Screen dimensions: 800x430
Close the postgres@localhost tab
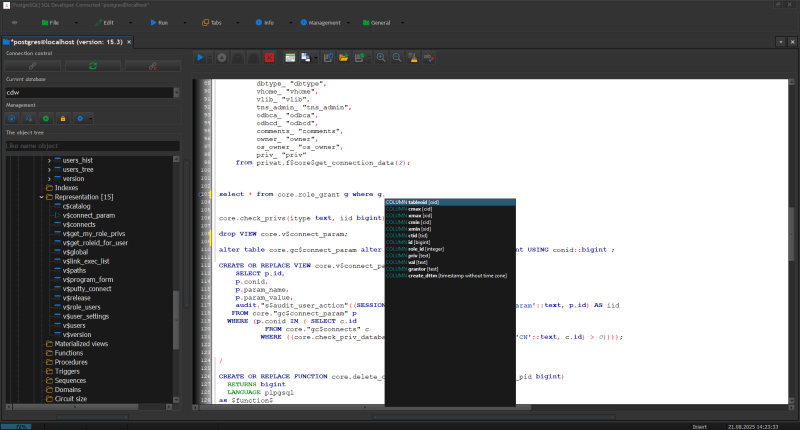(x=129, y=42)
